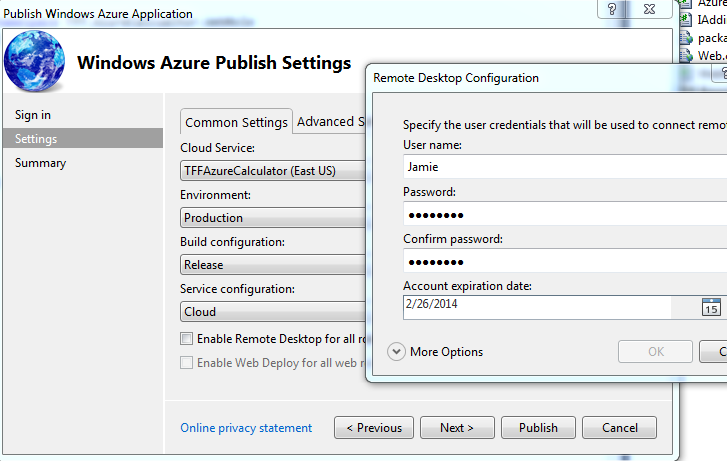Screen dimensions: 727x461
Task: Go to the Sign in step
Action: (33, 115)
